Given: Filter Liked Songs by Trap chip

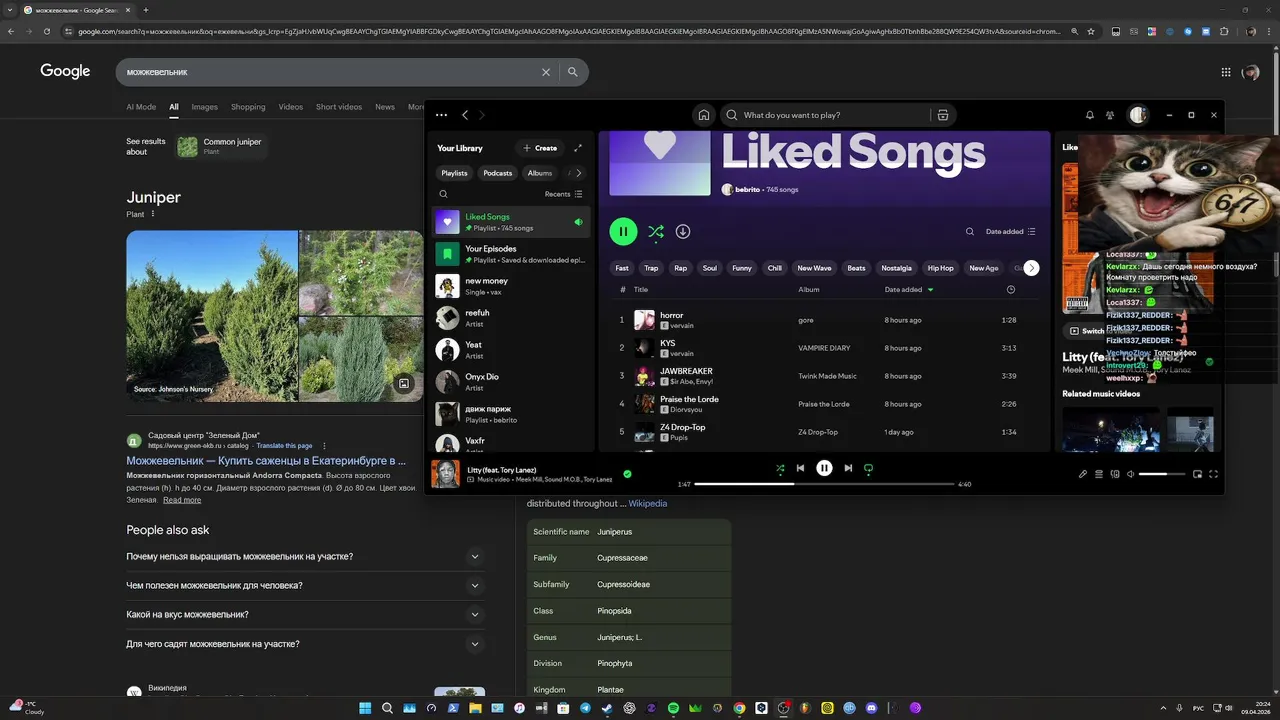Looking at the screenshot, I should [652, 268].
